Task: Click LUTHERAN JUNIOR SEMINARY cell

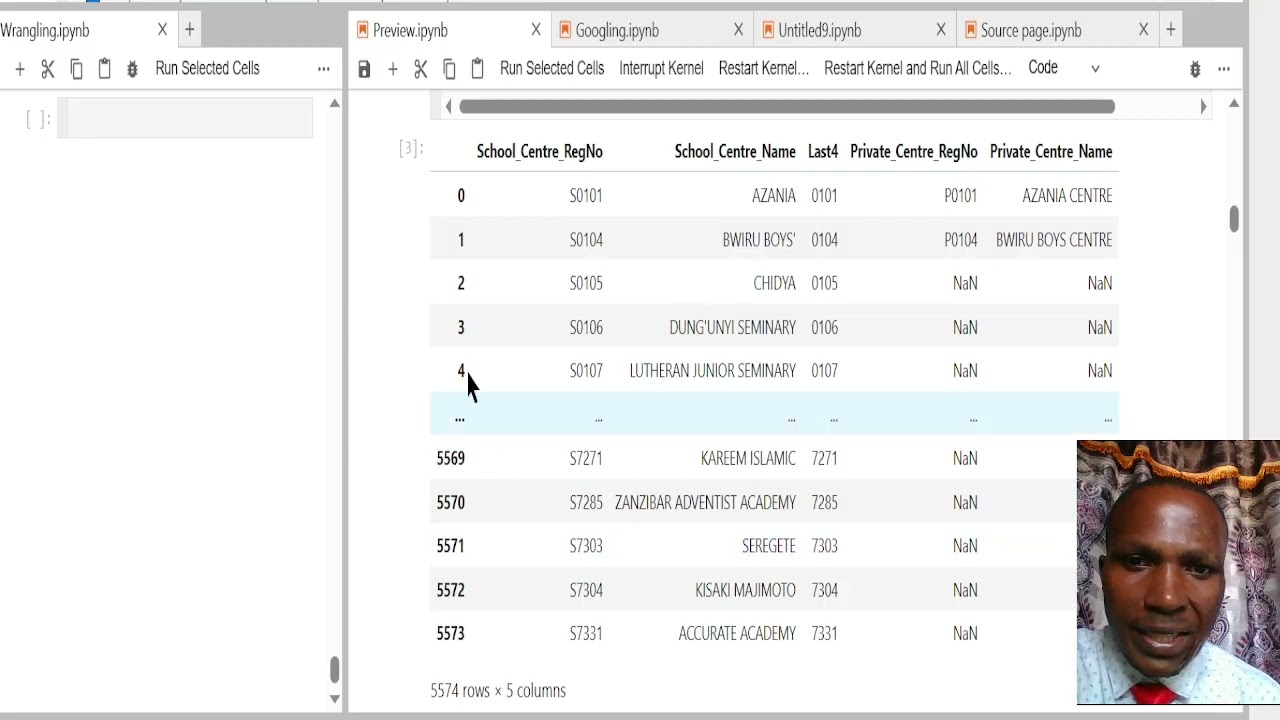Action: click(712, 371)
